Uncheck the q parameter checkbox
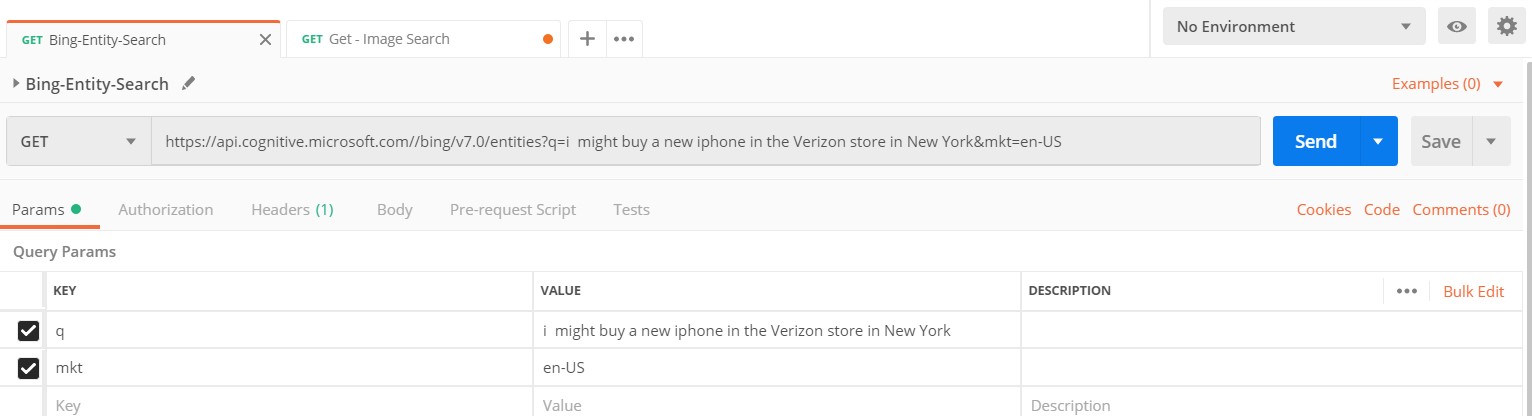This screenshot has height=416, width=1532. coord(28,330)
